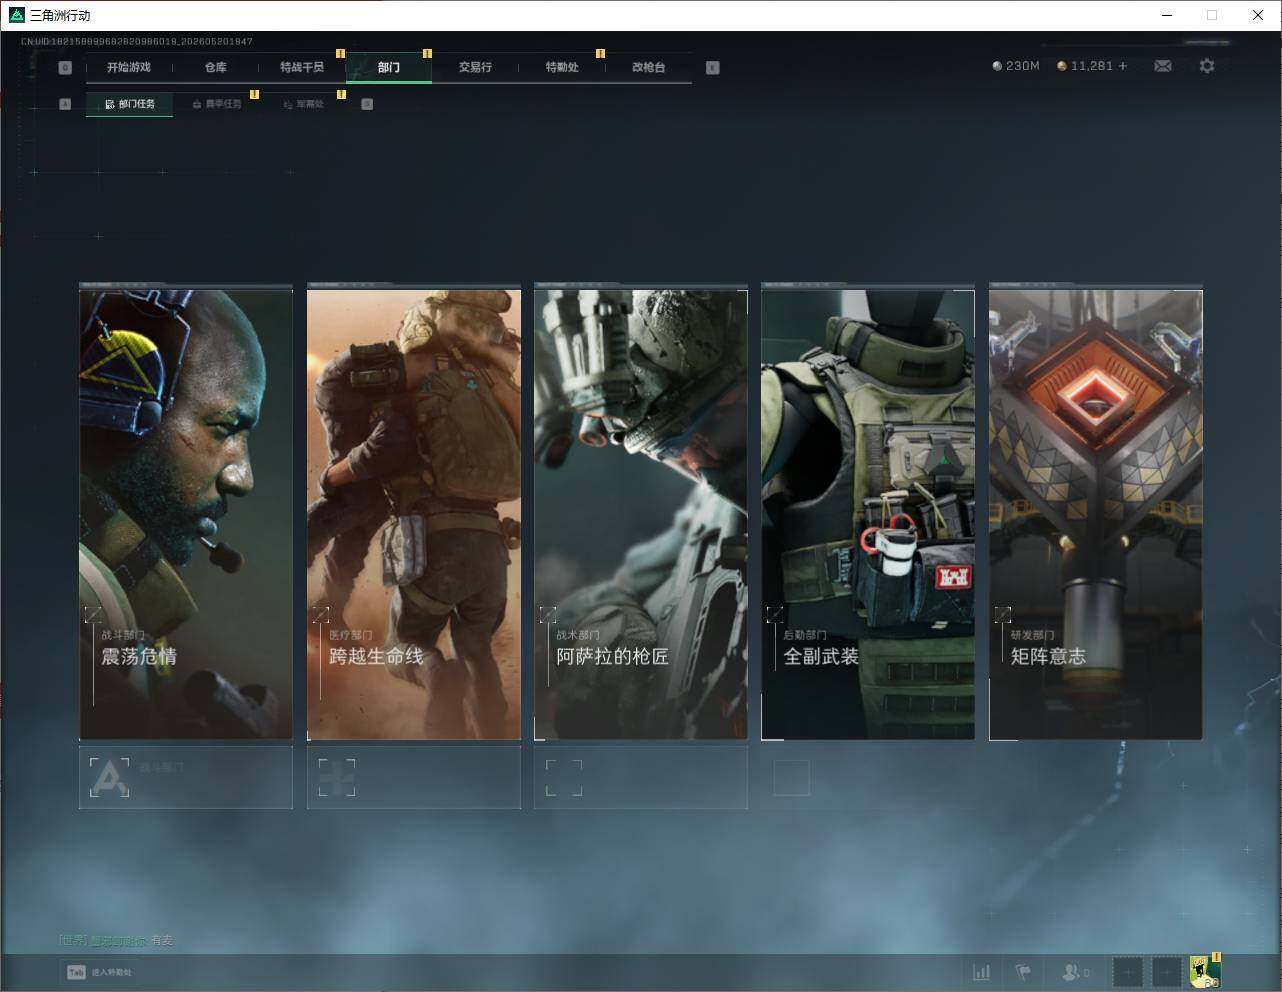This screenshot has width=1282, height=992.
Task: Click the 11,281 gold currency balance
Action: 1085,66
